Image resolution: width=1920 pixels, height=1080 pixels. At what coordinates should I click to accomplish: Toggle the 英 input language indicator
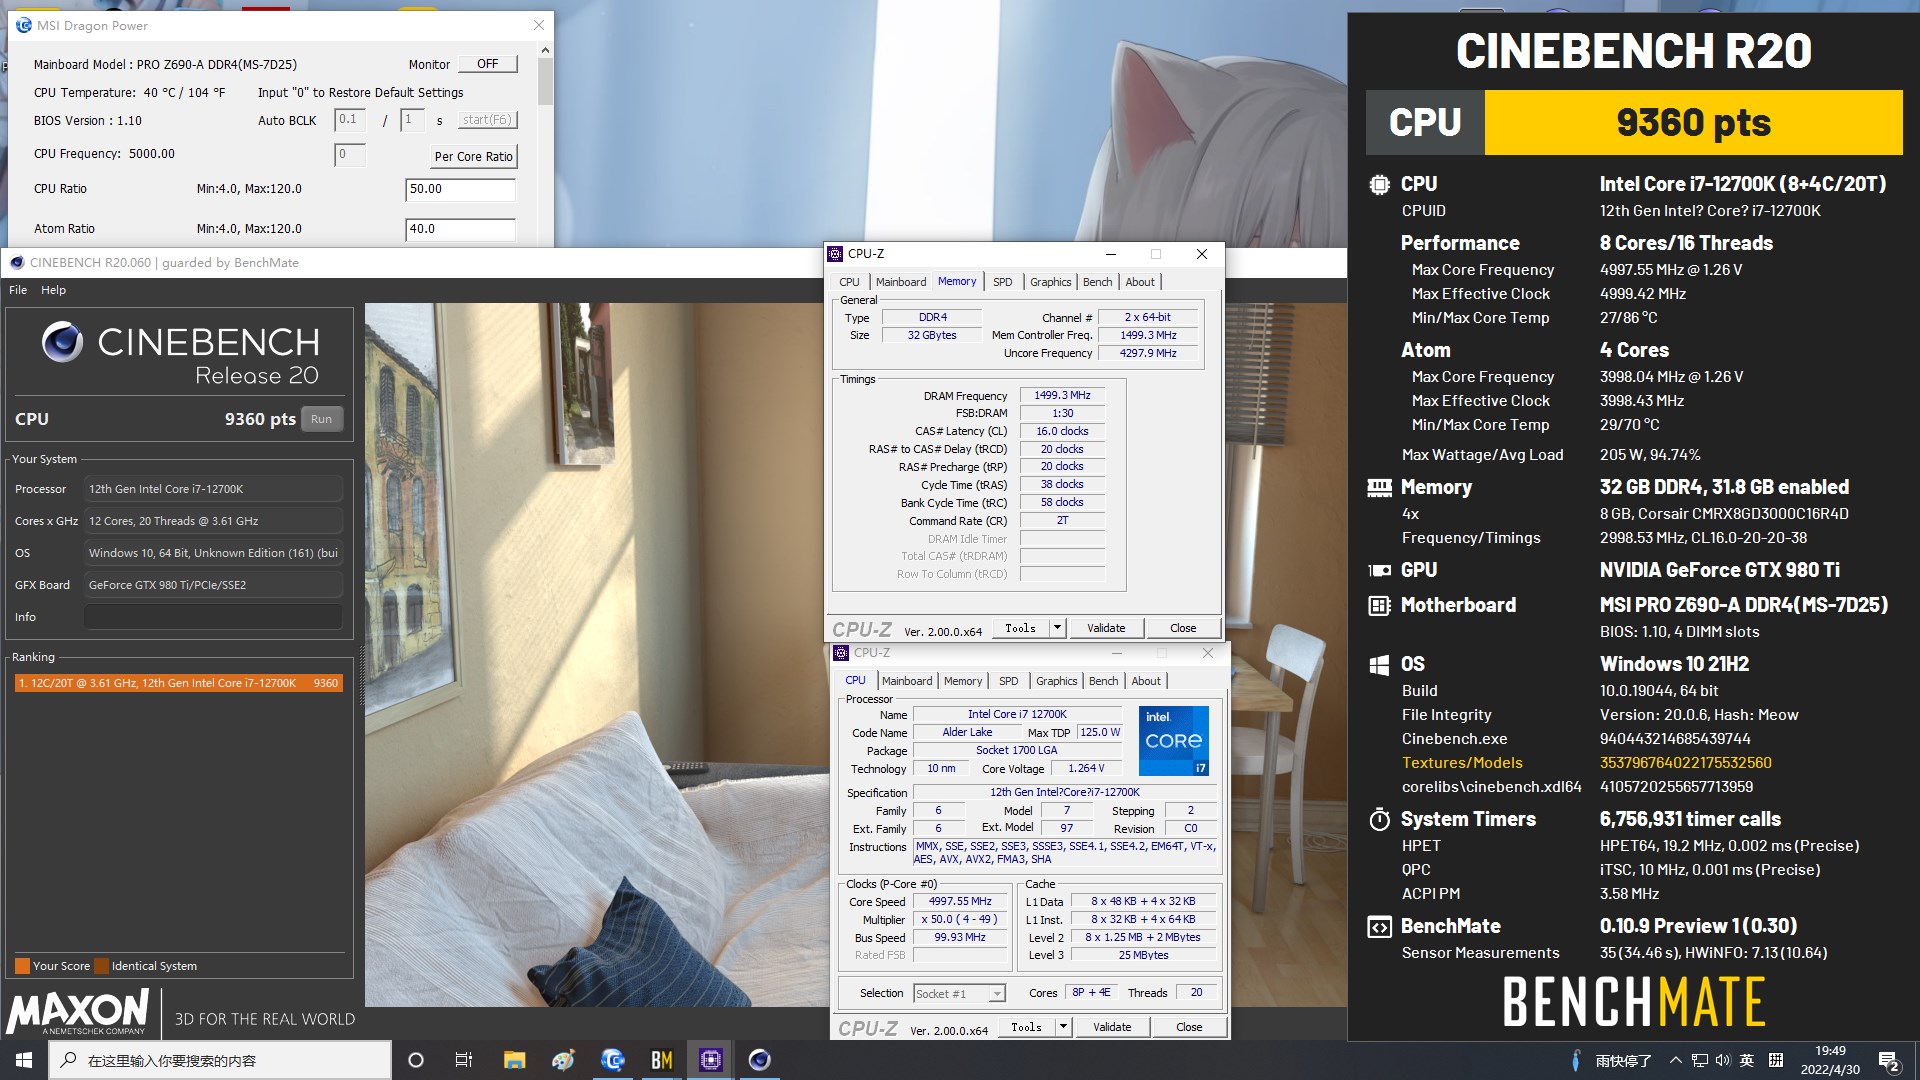[x=1746, y=1060]
